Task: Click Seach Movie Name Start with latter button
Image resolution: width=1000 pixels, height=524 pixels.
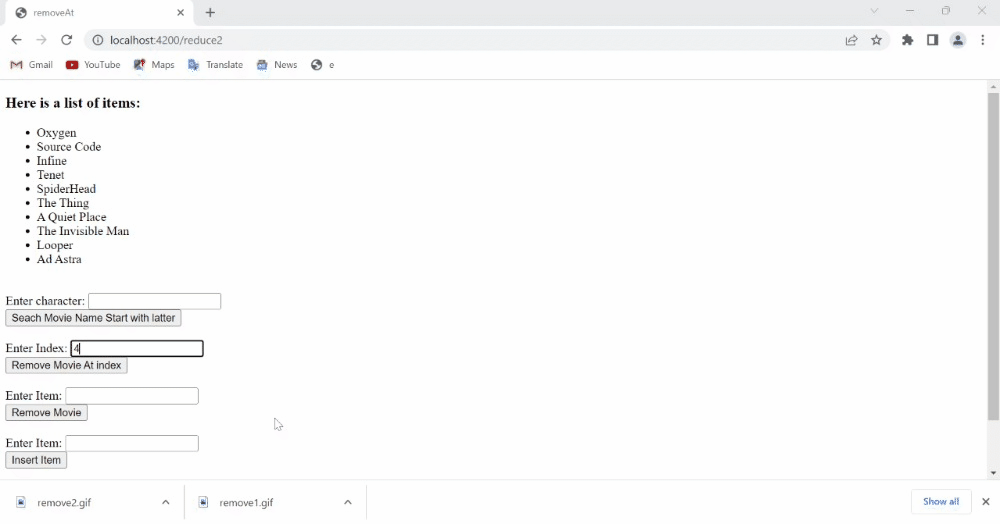Action: 93,318
